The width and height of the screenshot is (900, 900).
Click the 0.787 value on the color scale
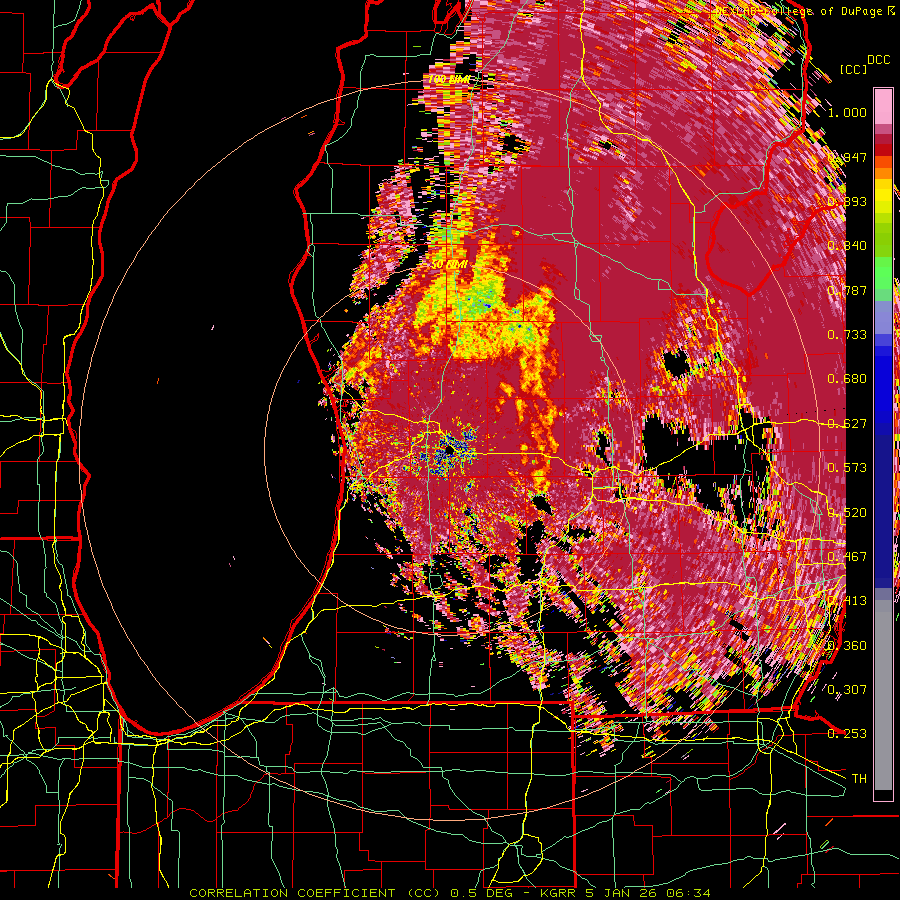pos(847,290)
